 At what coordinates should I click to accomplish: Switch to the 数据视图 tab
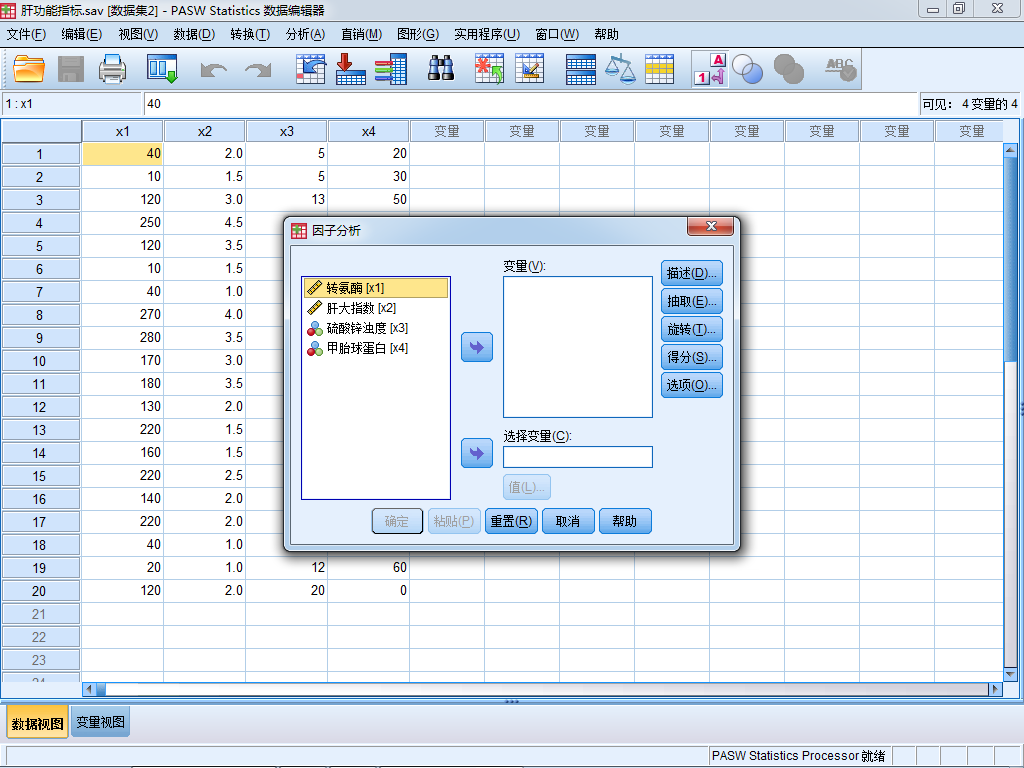(38, 724)
